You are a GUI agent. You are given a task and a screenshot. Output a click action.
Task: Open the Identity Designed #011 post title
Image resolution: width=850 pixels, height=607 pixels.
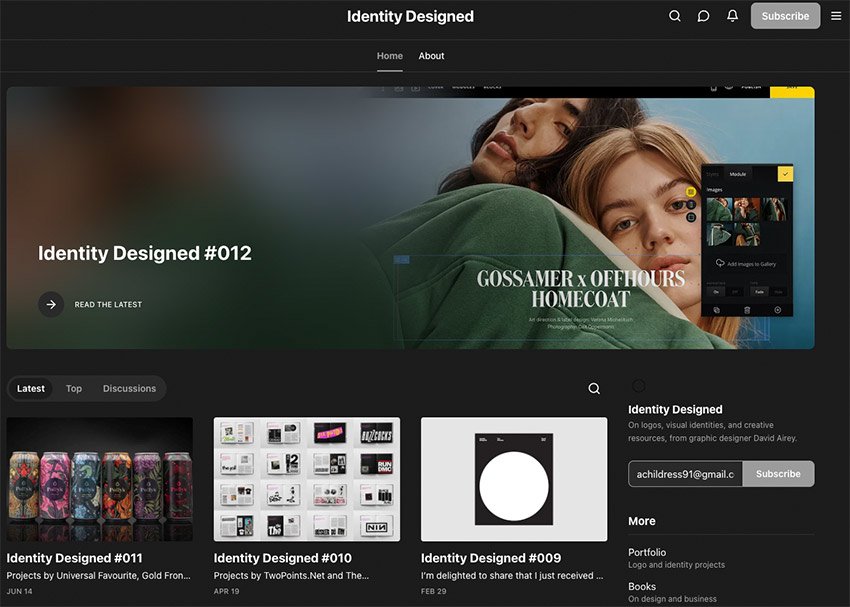[74, 558]
